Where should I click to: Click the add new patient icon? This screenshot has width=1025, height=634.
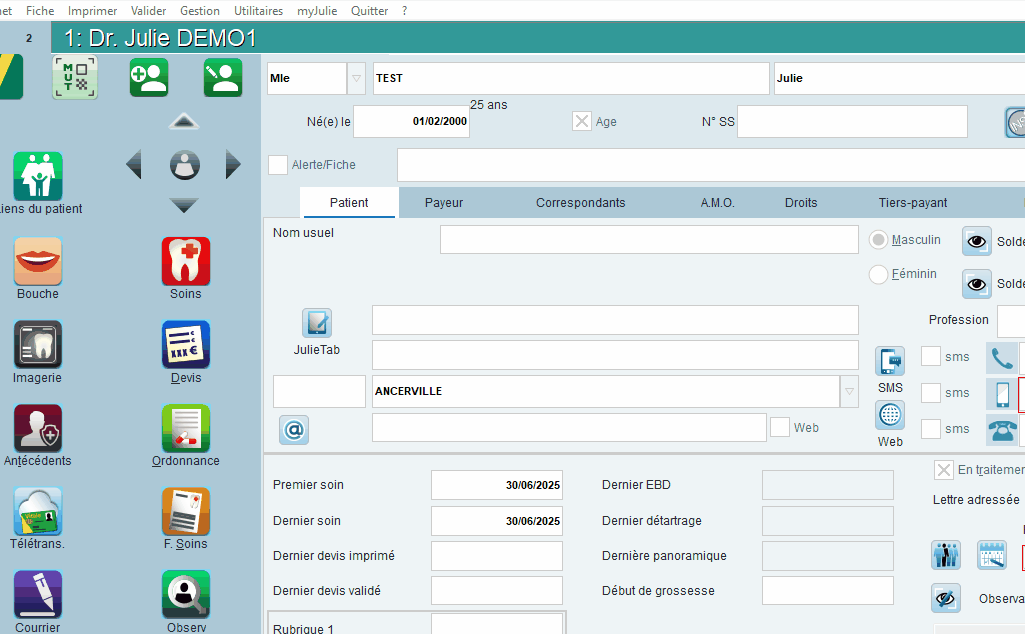coord(149,77)
